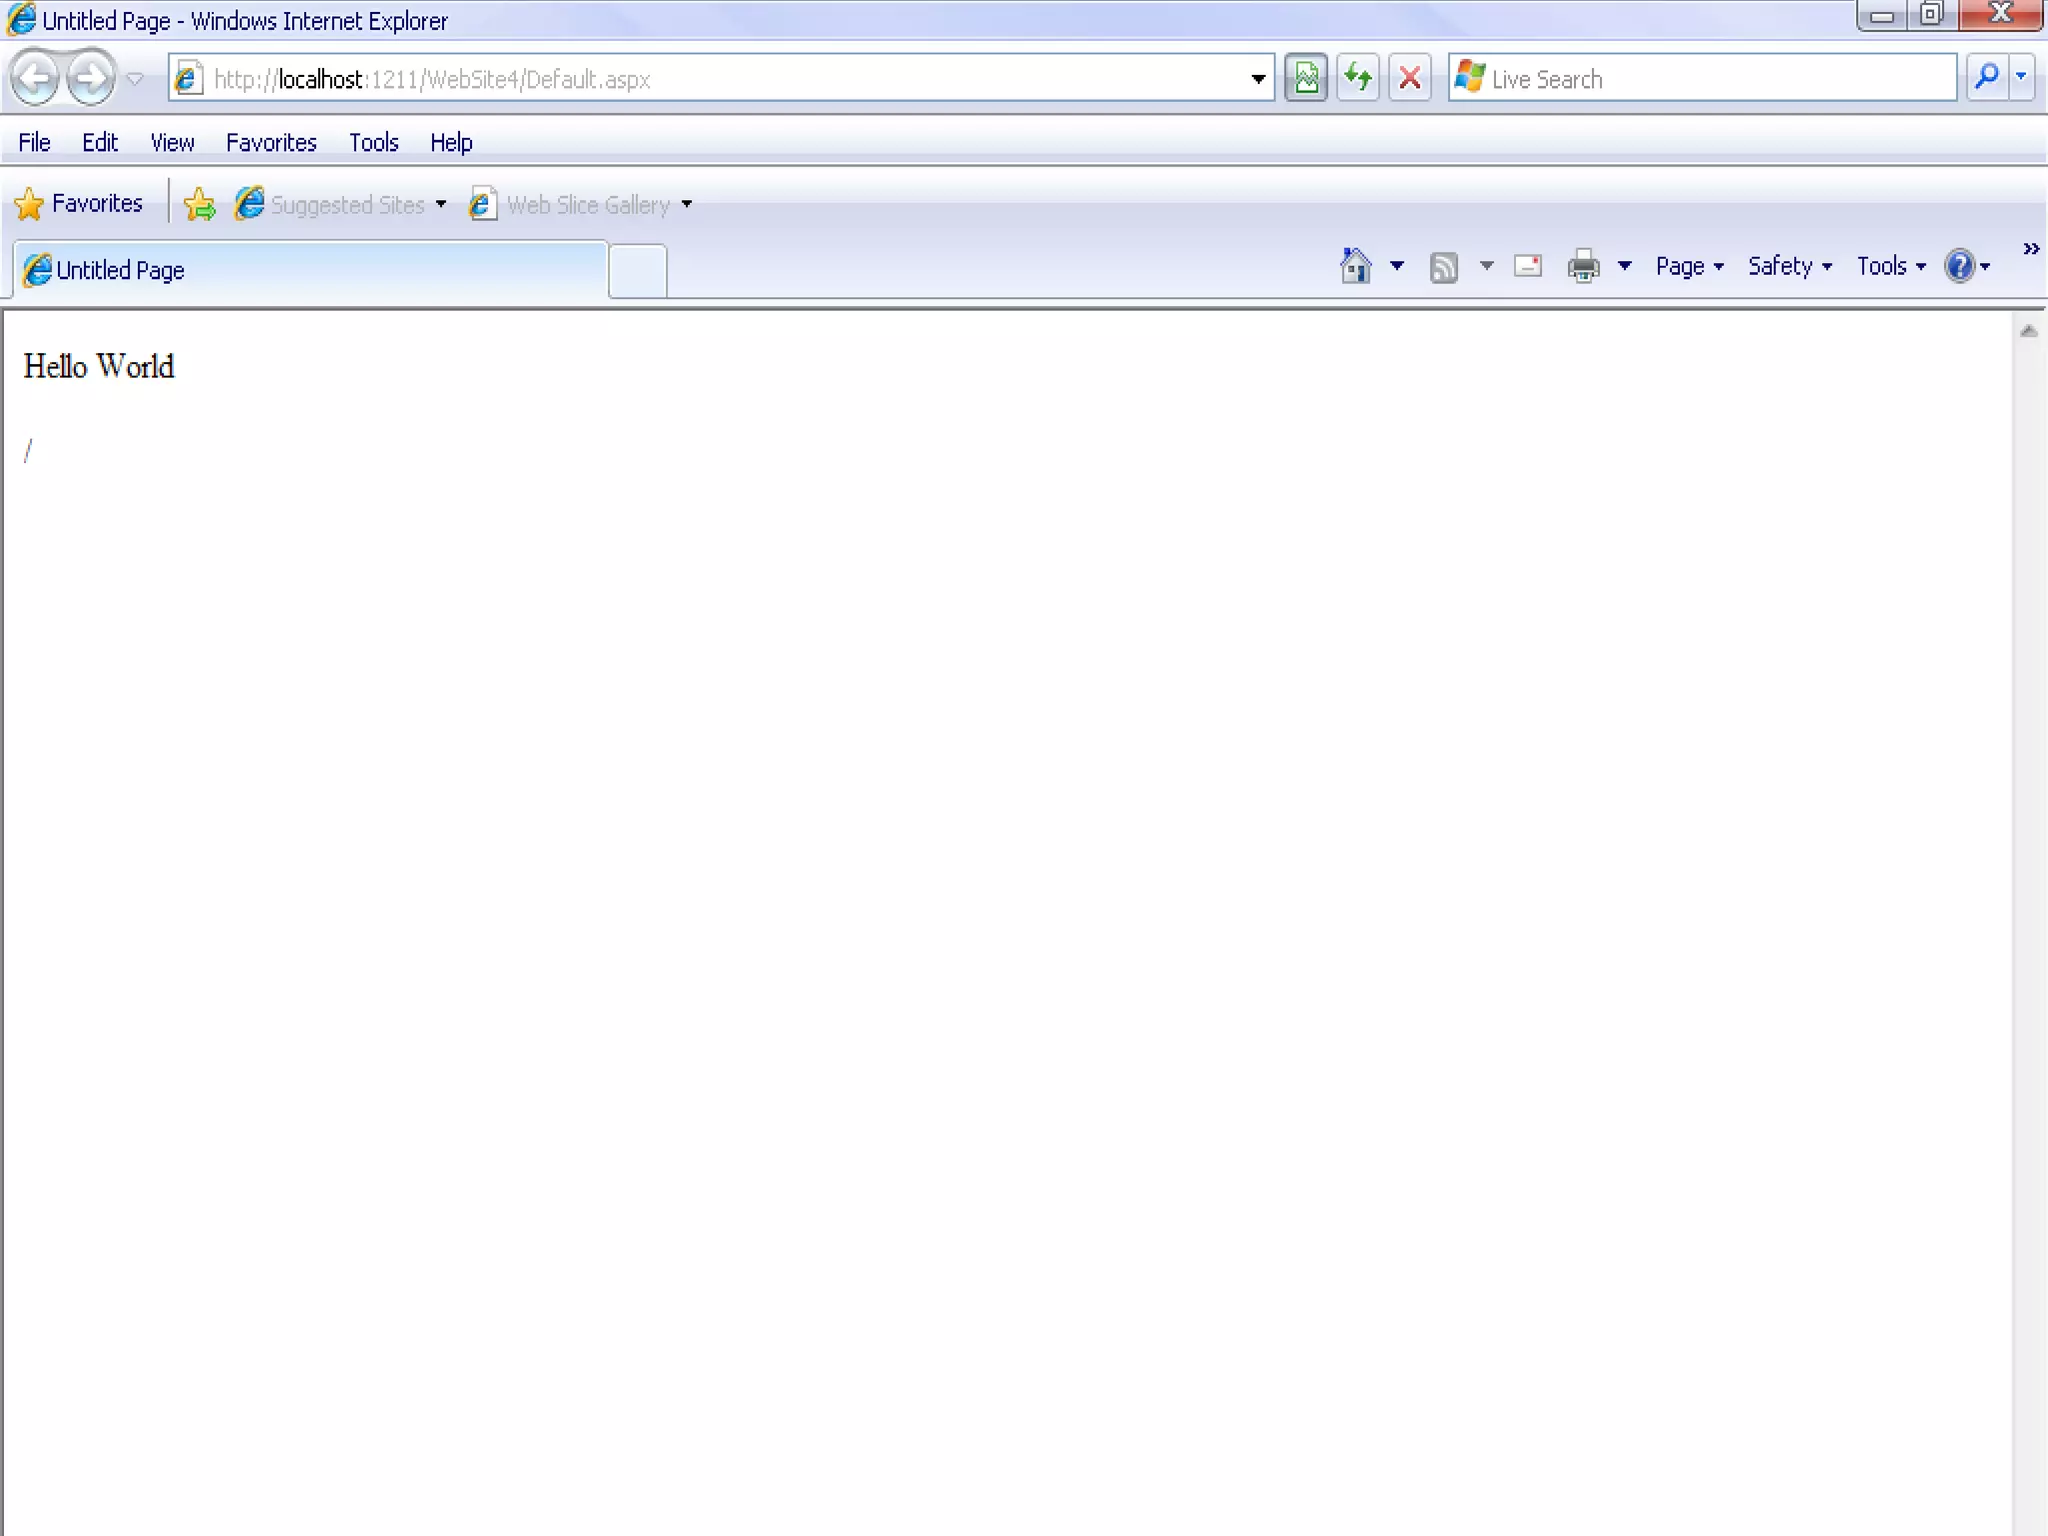Screen dimensions: 2048x1536
Task: Expand the address bar history dropdown
Action: tap(1258, 79)
